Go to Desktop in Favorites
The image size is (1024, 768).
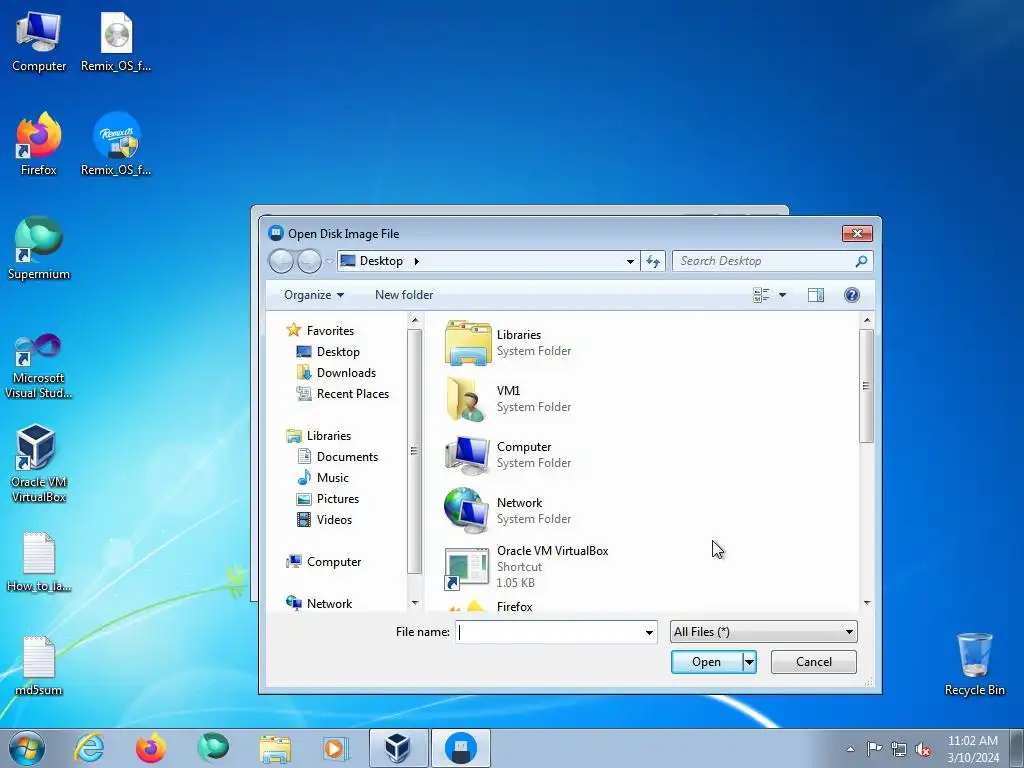328,351
